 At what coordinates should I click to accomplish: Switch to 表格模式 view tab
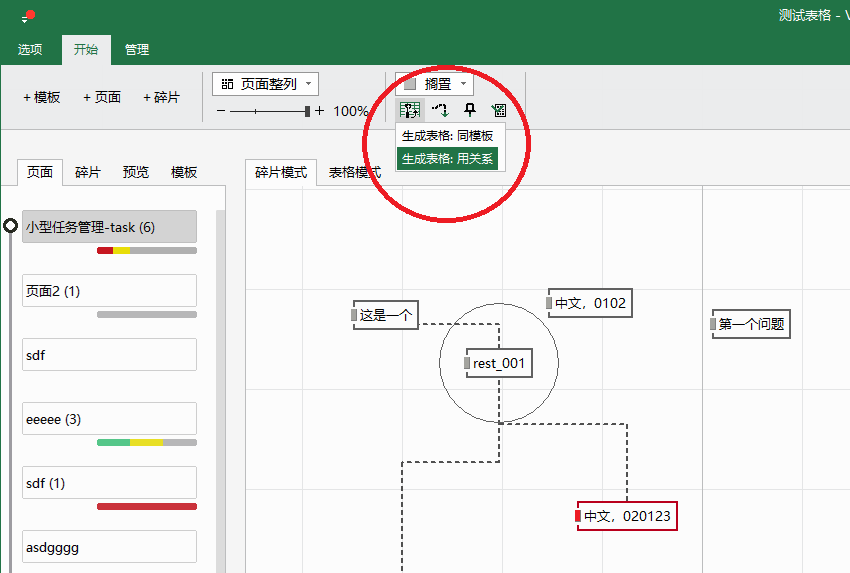(354, 172)
